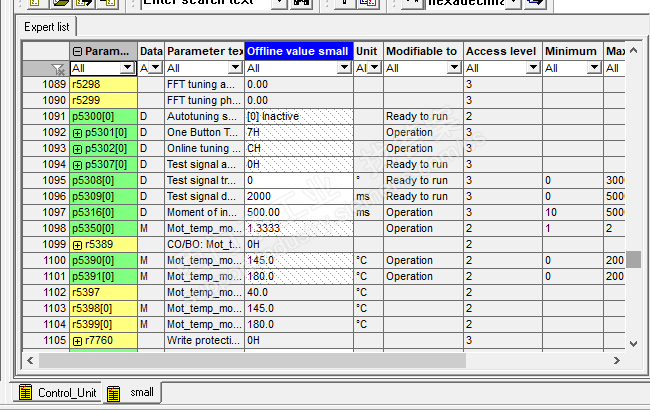Screen dimensions: 650x410
Task: Select parameter r5398[0]
Action: (x=103, y=309)
